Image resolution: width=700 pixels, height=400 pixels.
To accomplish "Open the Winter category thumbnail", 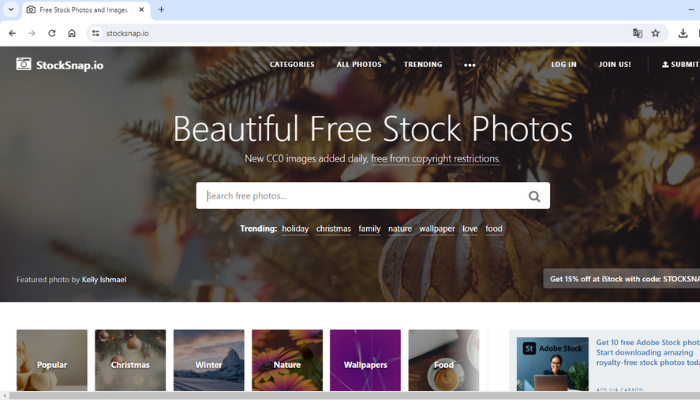I will tap(209, 360).
